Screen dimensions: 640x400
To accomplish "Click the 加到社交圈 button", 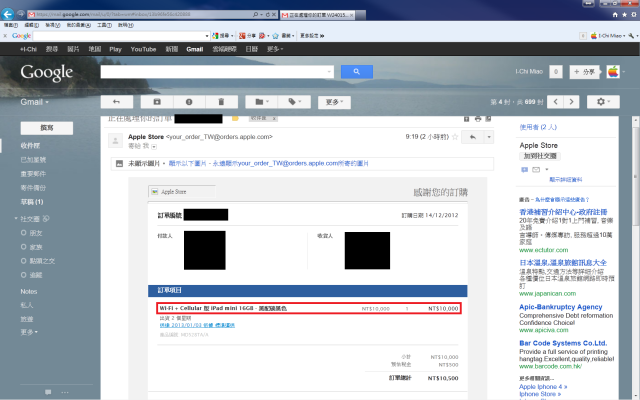I will click(540, 156).
